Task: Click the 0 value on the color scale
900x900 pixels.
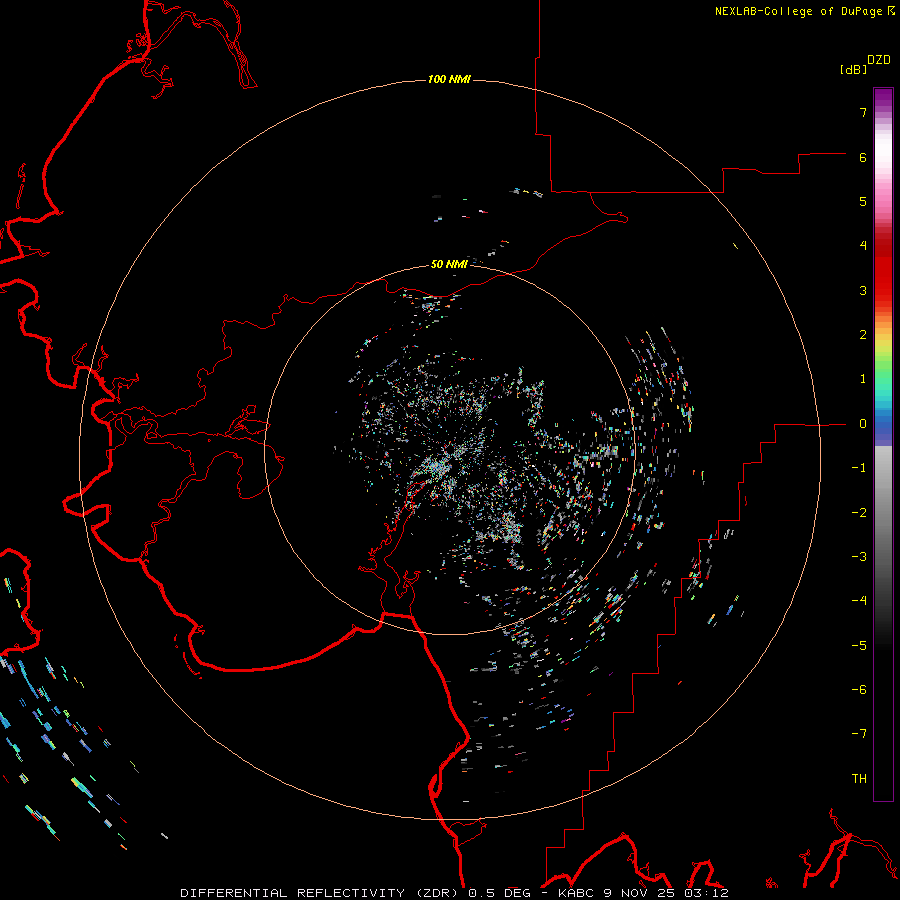Action: click(863, 424)
